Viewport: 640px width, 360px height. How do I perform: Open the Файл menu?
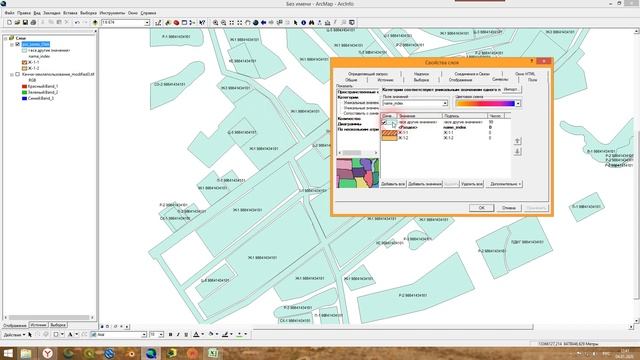point(9,13)
